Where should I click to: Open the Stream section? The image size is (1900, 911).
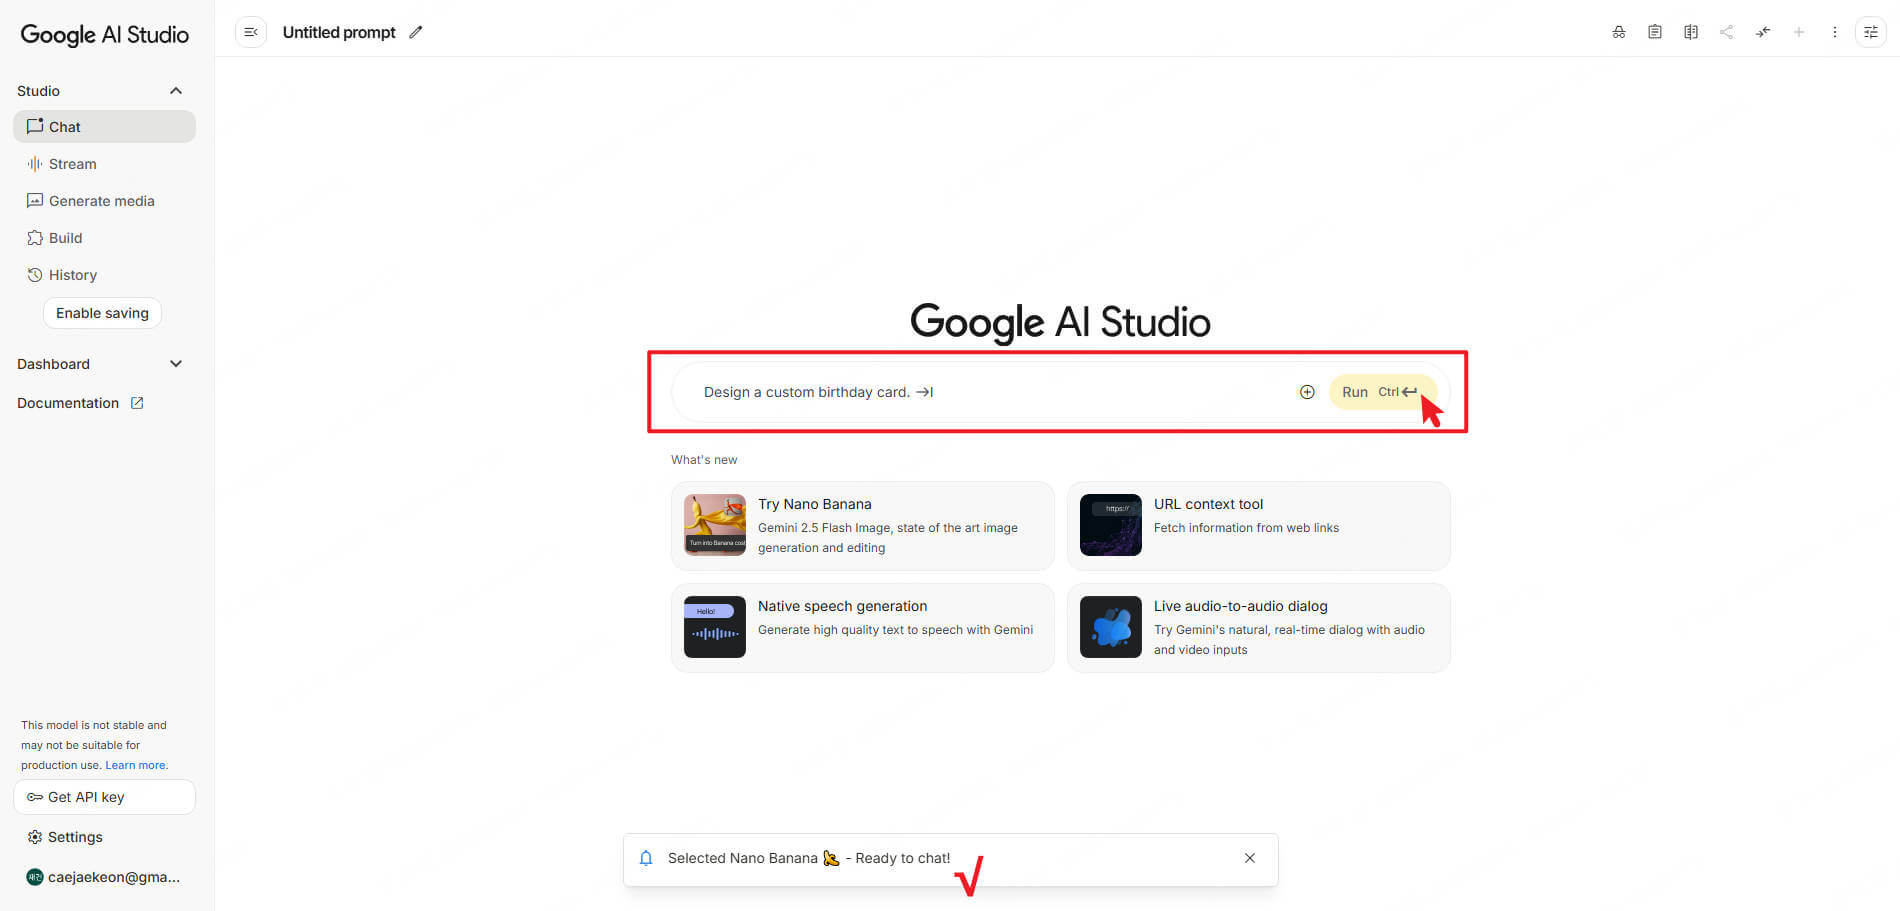104,164
